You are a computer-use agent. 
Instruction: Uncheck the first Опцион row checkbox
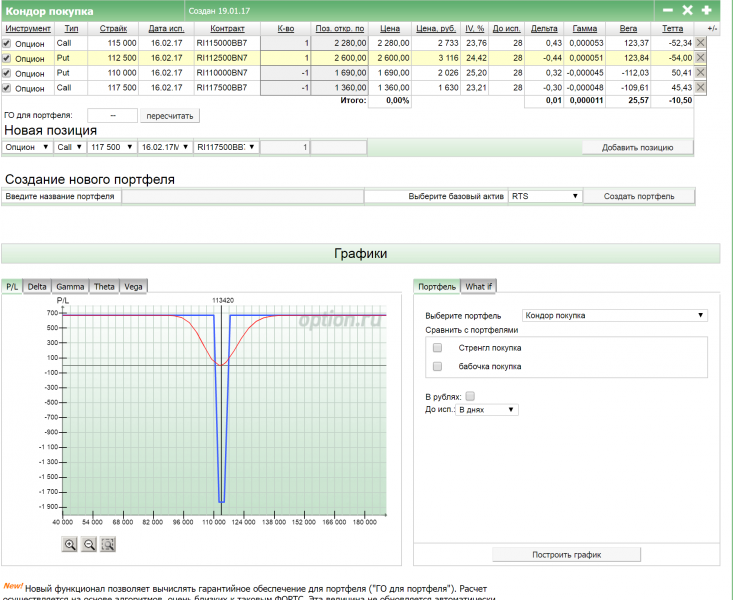(x=8, y=43)
